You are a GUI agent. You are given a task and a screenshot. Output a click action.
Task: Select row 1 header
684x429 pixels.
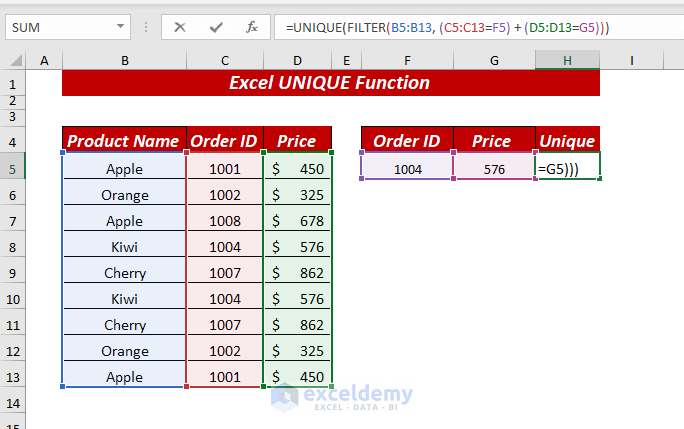click(13, 83)
